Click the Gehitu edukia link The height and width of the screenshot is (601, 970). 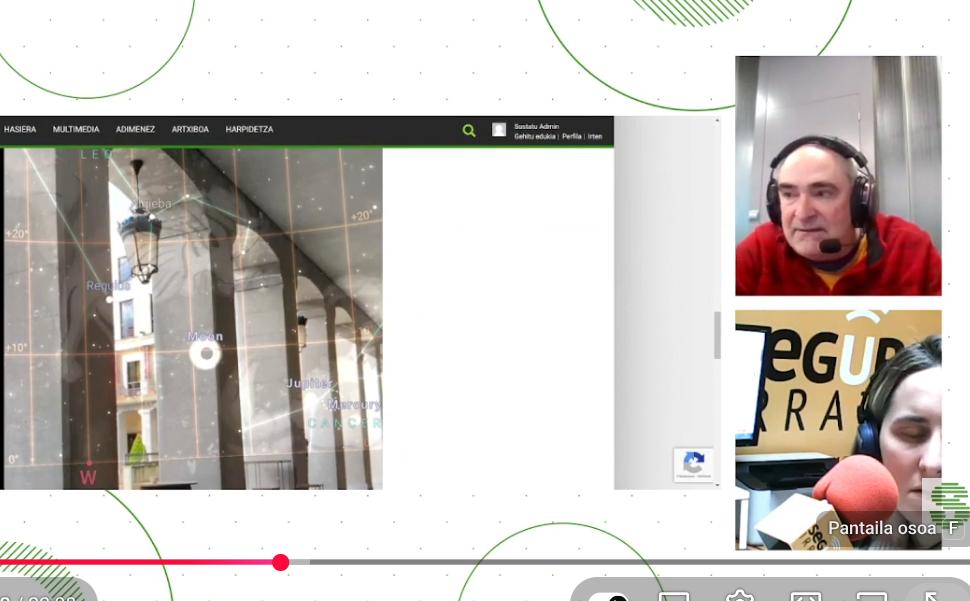[535, 136]
